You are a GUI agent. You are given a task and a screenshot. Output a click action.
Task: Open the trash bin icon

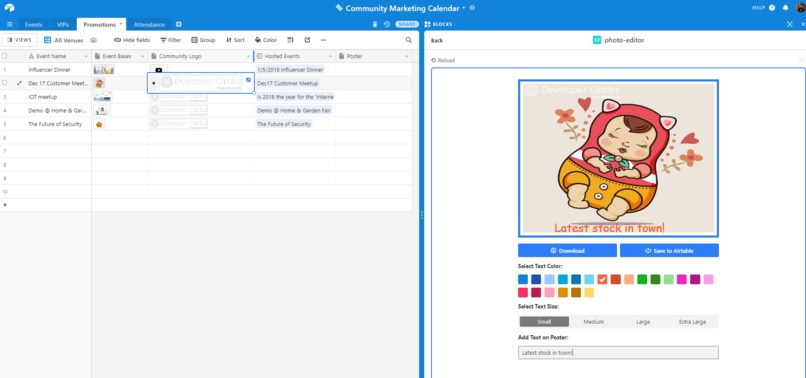pyautogui.click(x=375, y=24)
